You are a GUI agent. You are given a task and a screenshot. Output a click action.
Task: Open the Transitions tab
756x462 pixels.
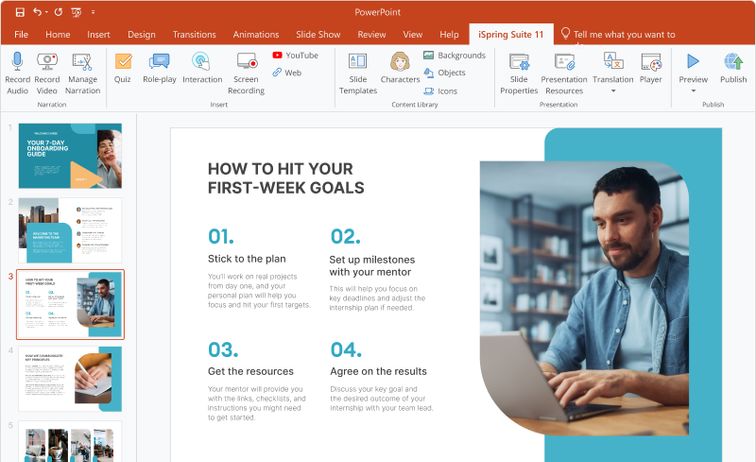pos(194,34)
